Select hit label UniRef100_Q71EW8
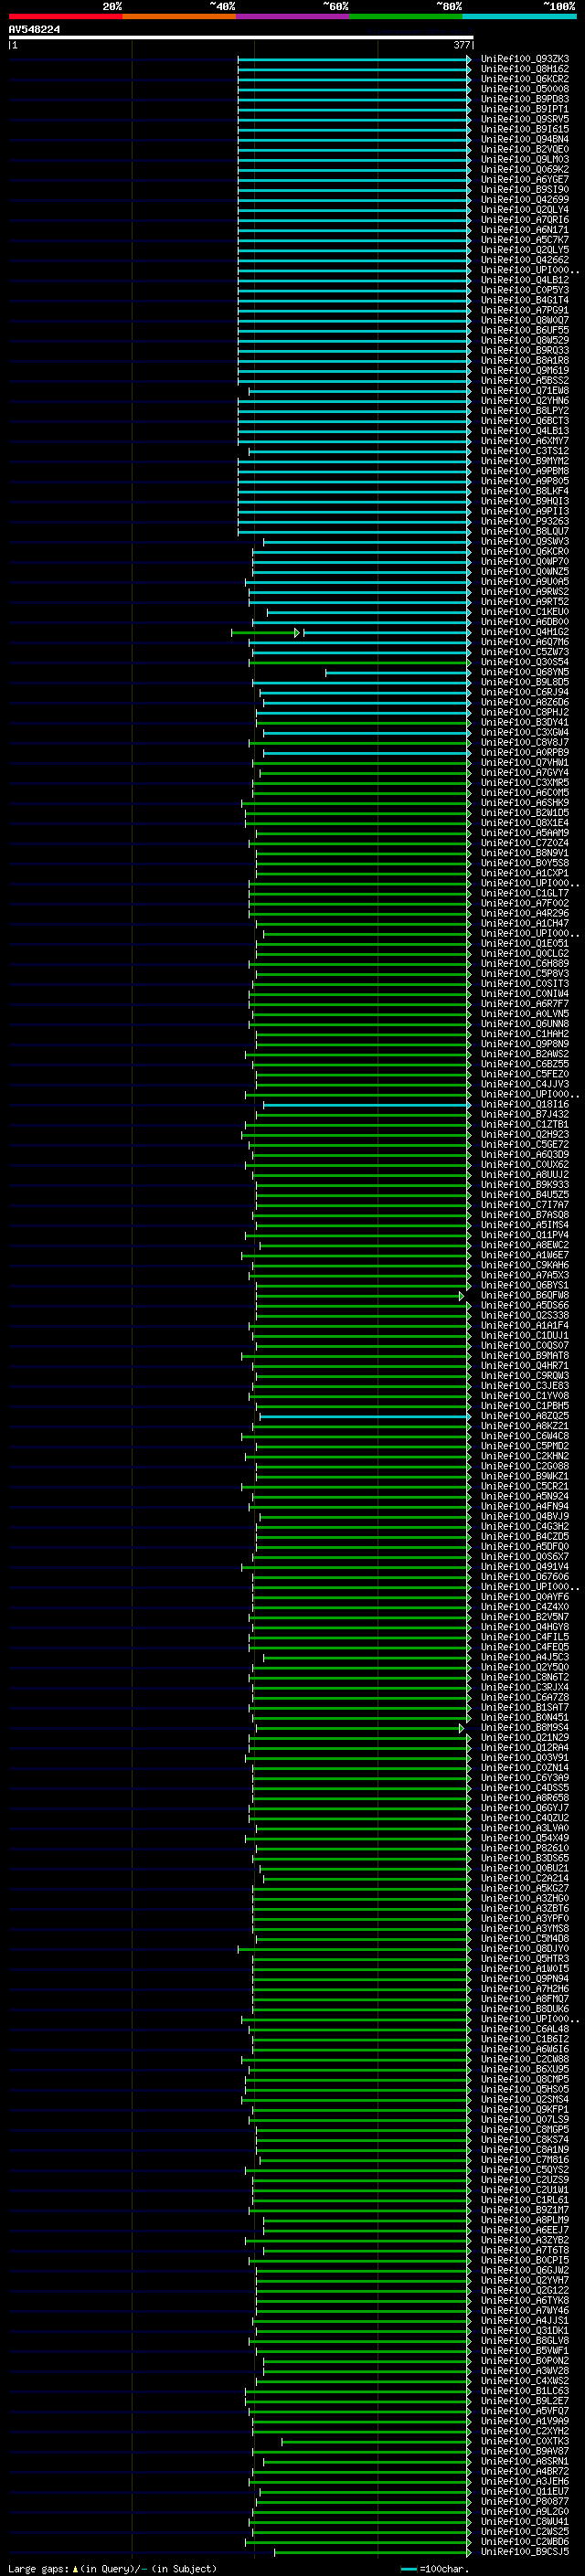The image size is (585, 2576). pos(525,391)
